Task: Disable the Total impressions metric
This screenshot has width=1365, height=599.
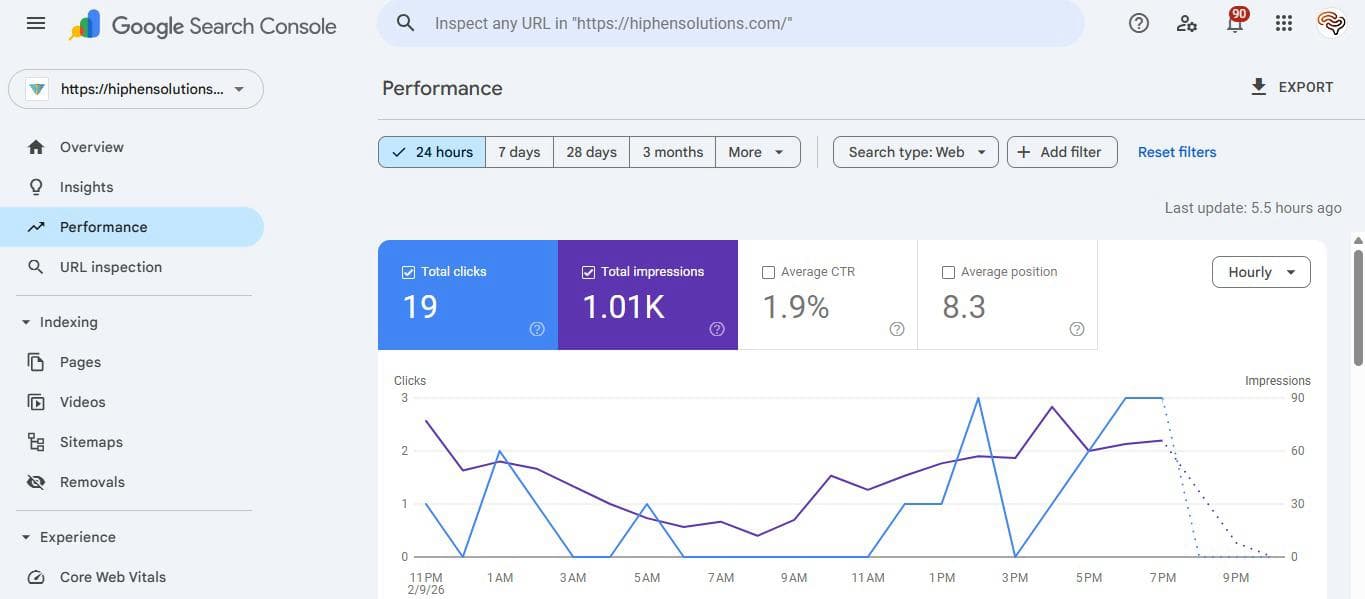Action: tap(588, 271)
